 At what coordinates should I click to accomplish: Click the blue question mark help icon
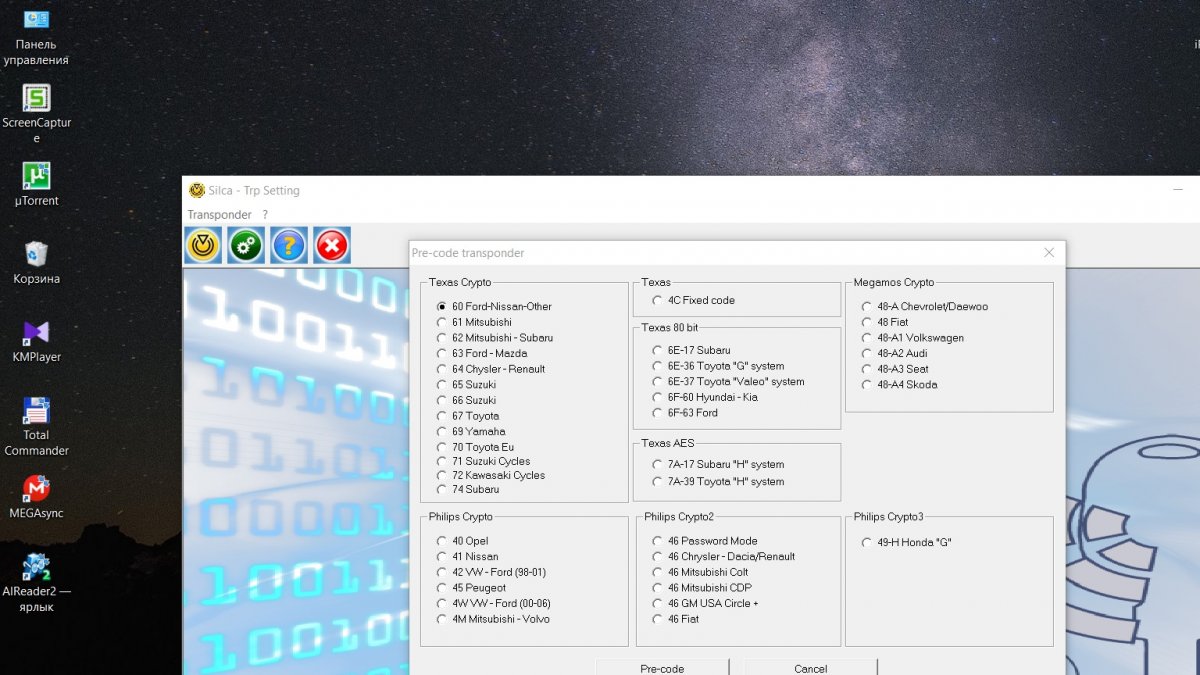(x=289, y=245)
